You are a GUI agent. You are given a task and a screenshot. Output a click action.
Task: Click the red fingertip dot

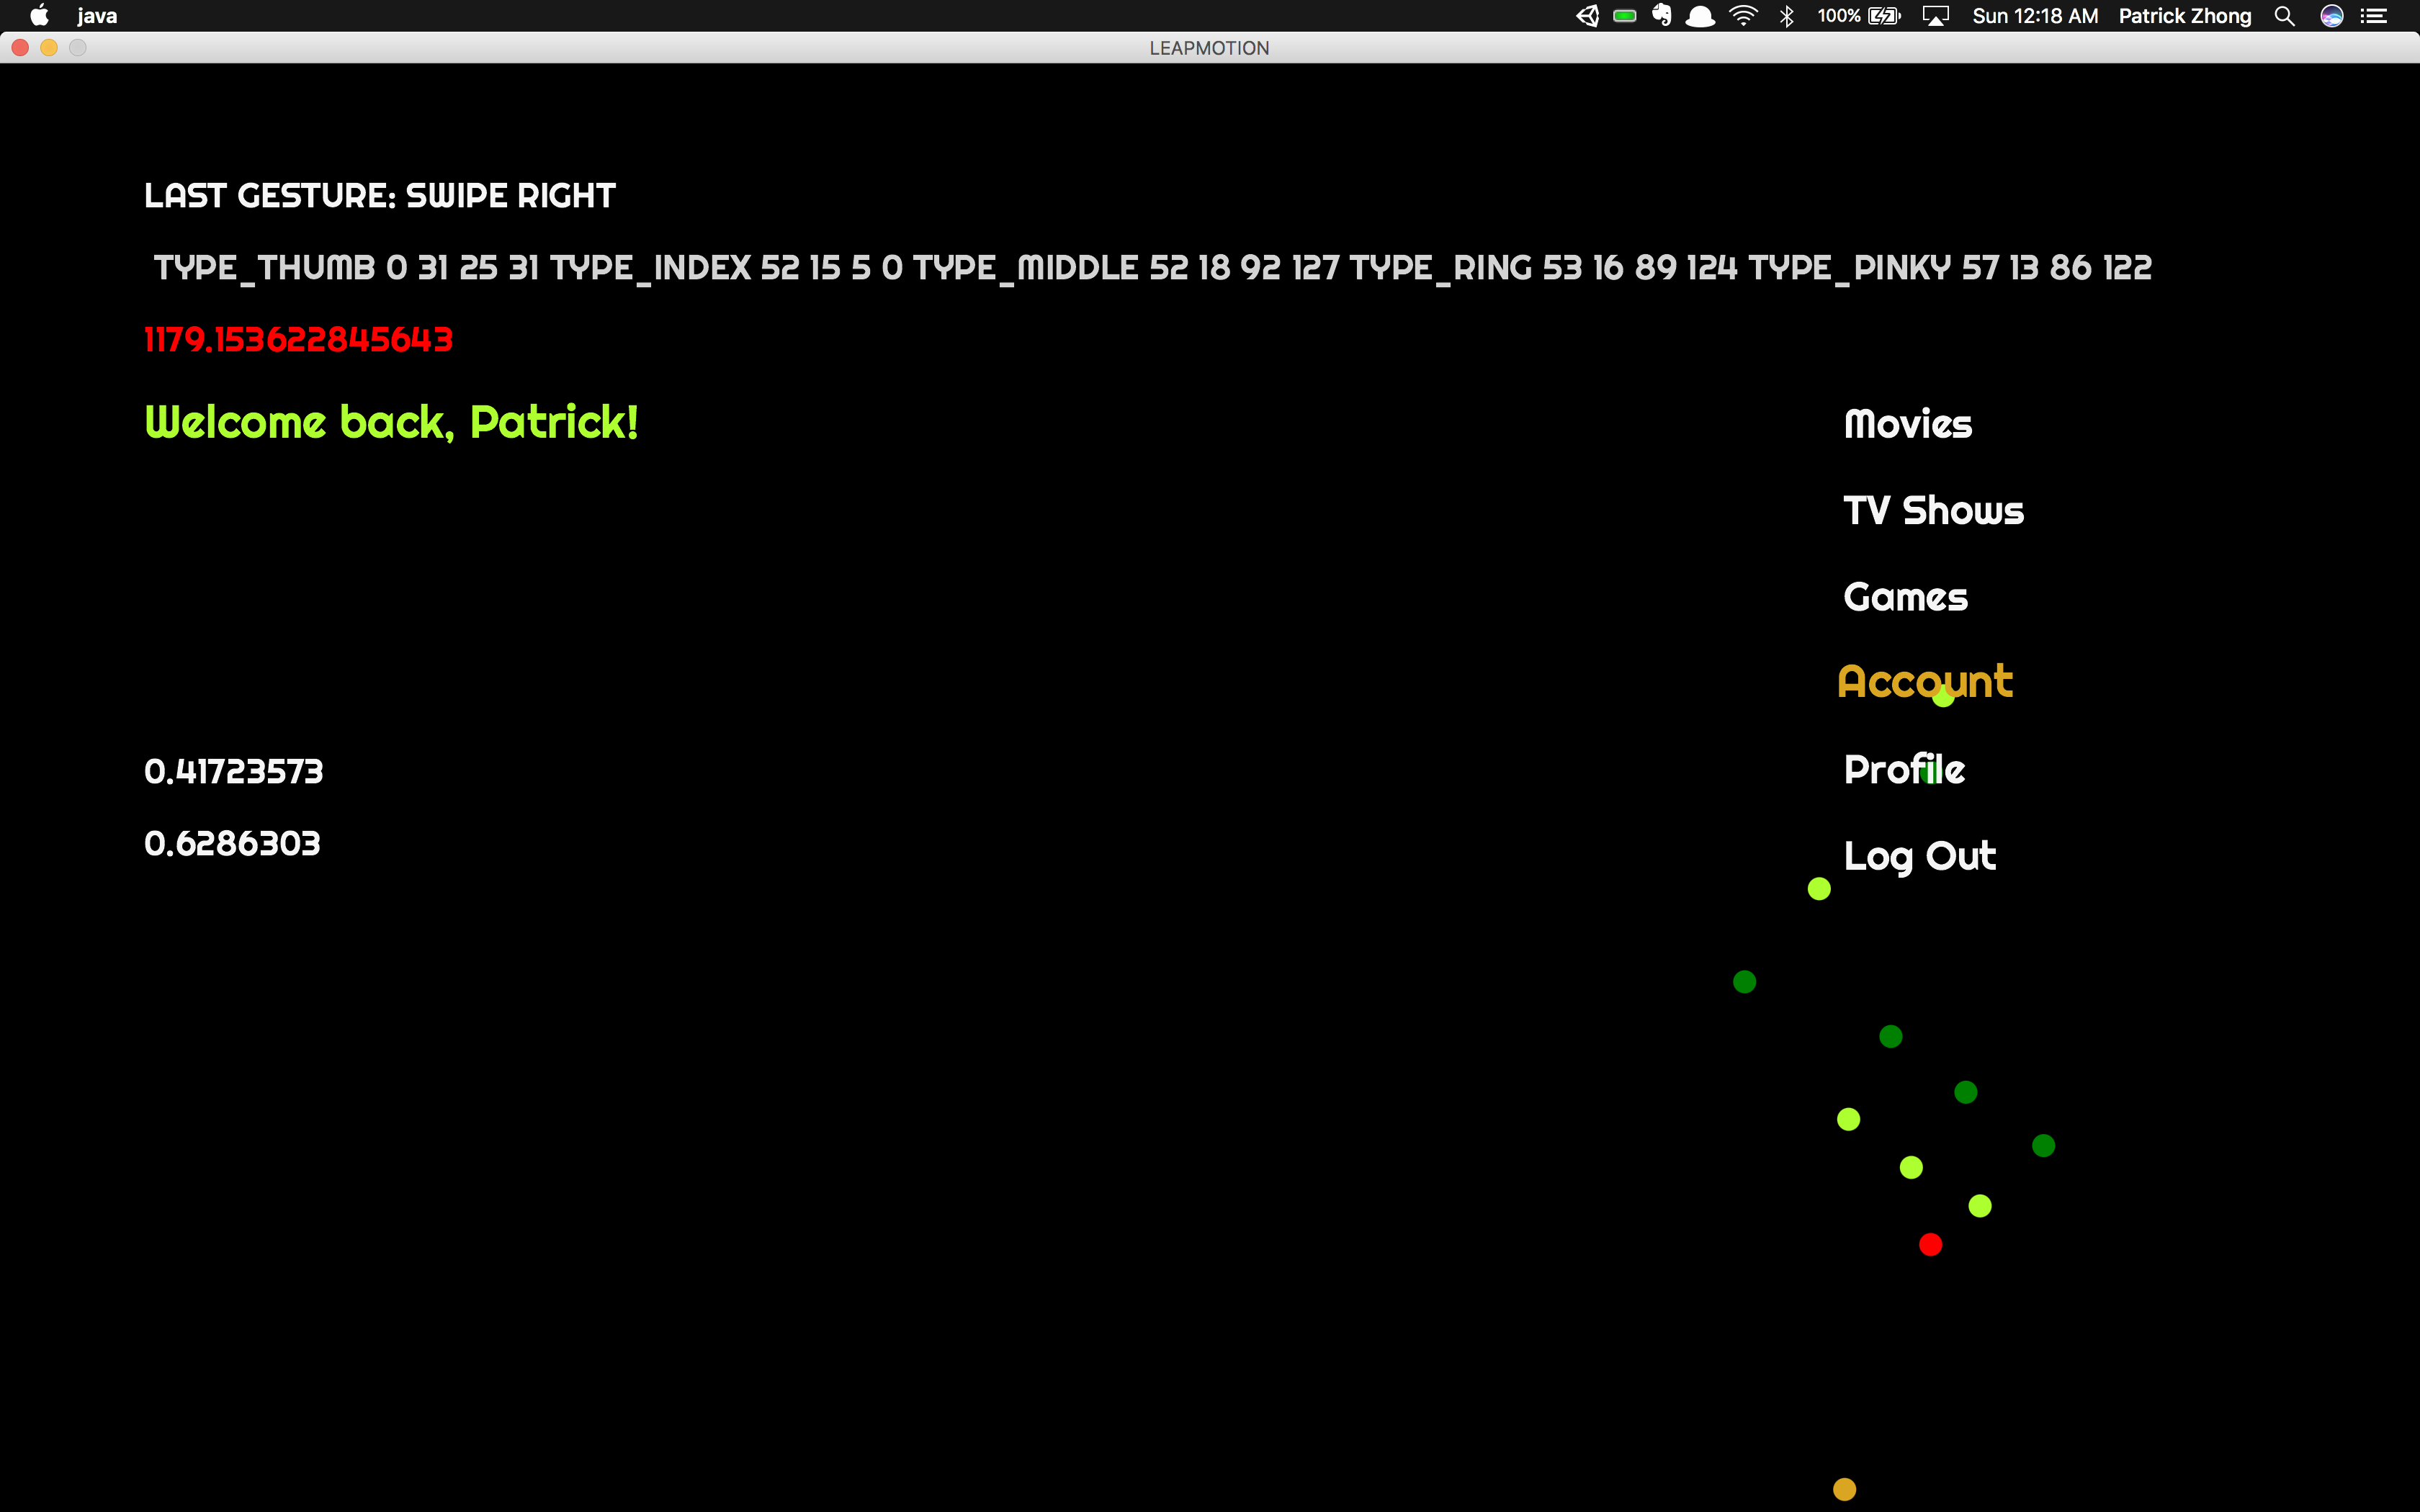coord(1930,1244)
